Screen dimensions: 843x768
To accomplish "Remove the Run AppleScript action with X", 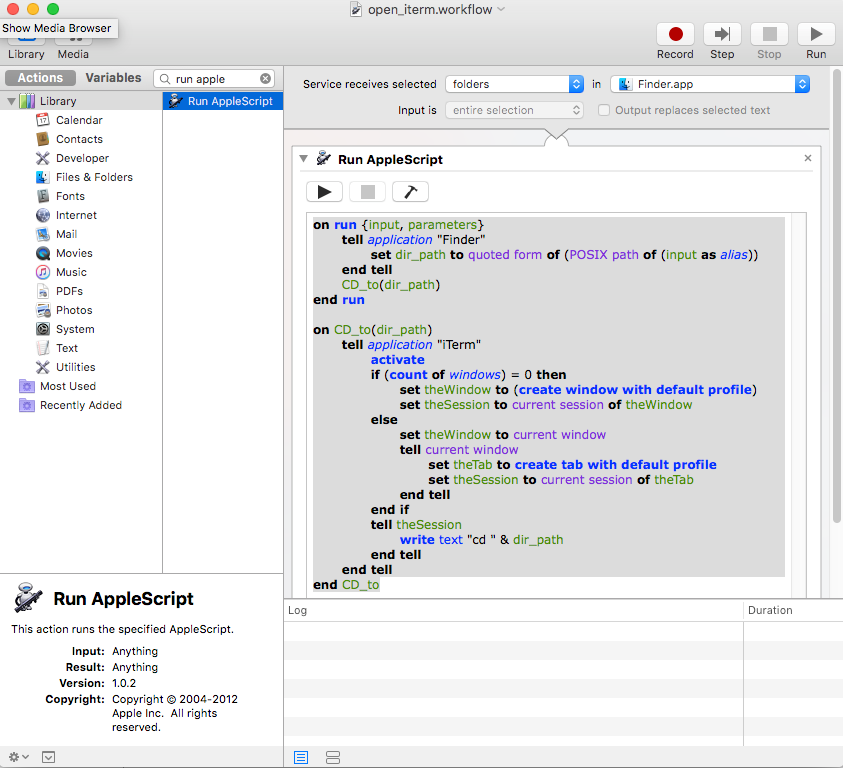I will pos(808,158).
